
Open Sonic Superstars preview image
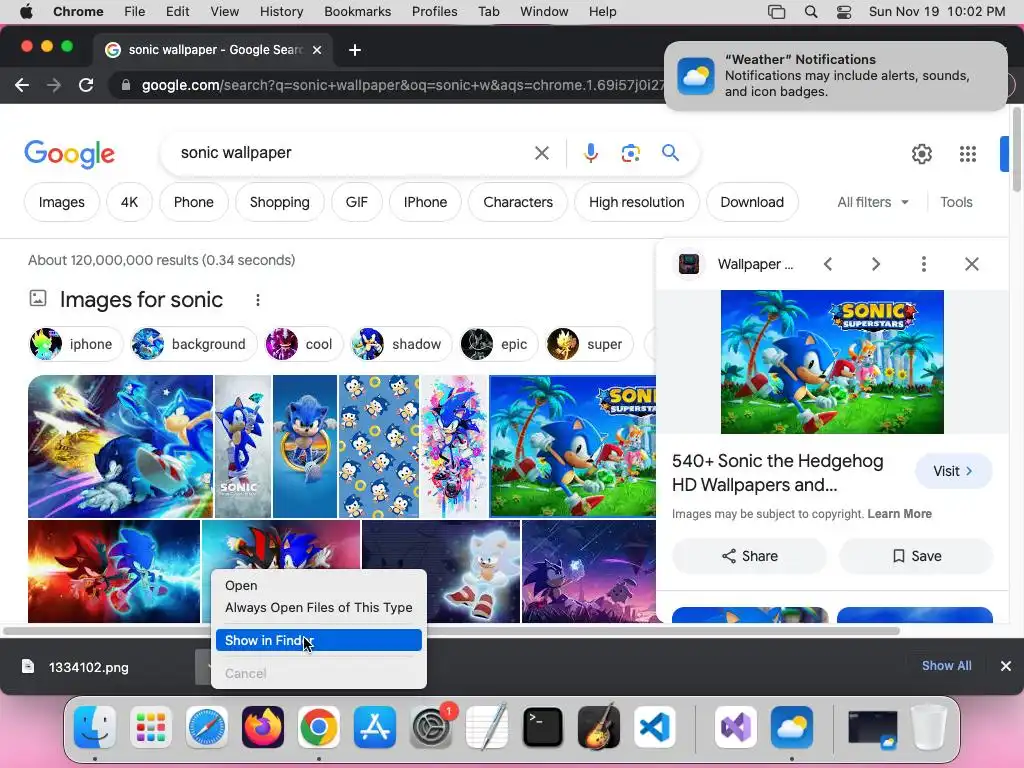832,362
